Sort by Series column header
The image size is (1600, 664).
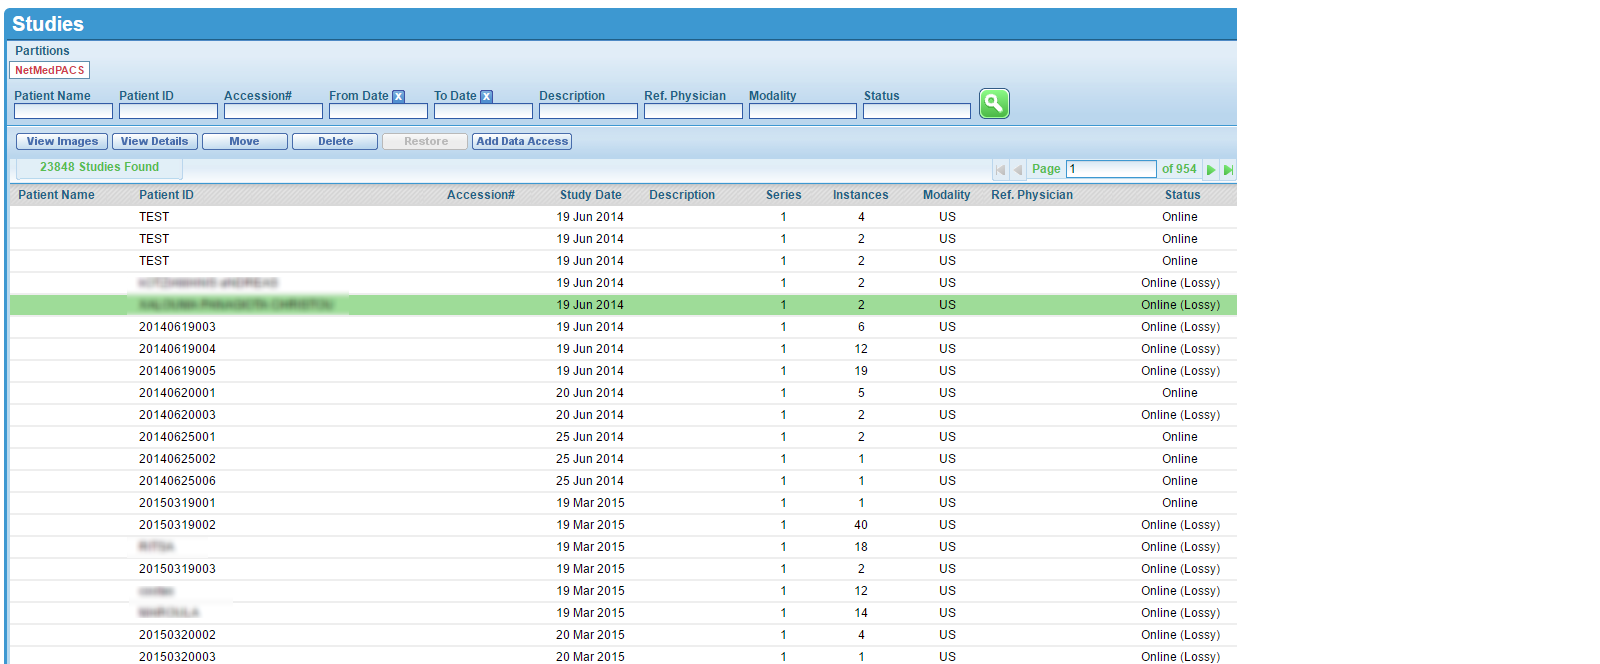[x=784, y=195]
